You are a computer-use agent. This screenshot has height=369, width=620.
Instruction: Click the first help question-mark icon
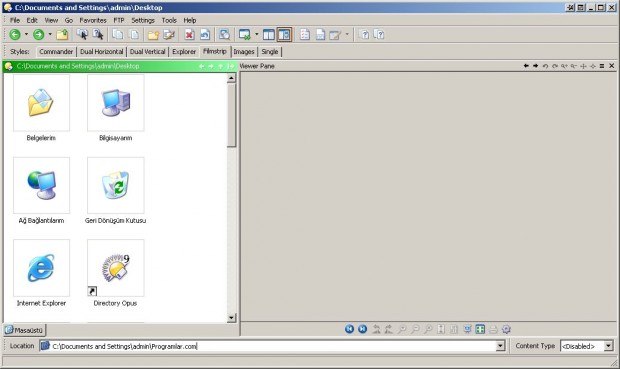click(364, 35)
